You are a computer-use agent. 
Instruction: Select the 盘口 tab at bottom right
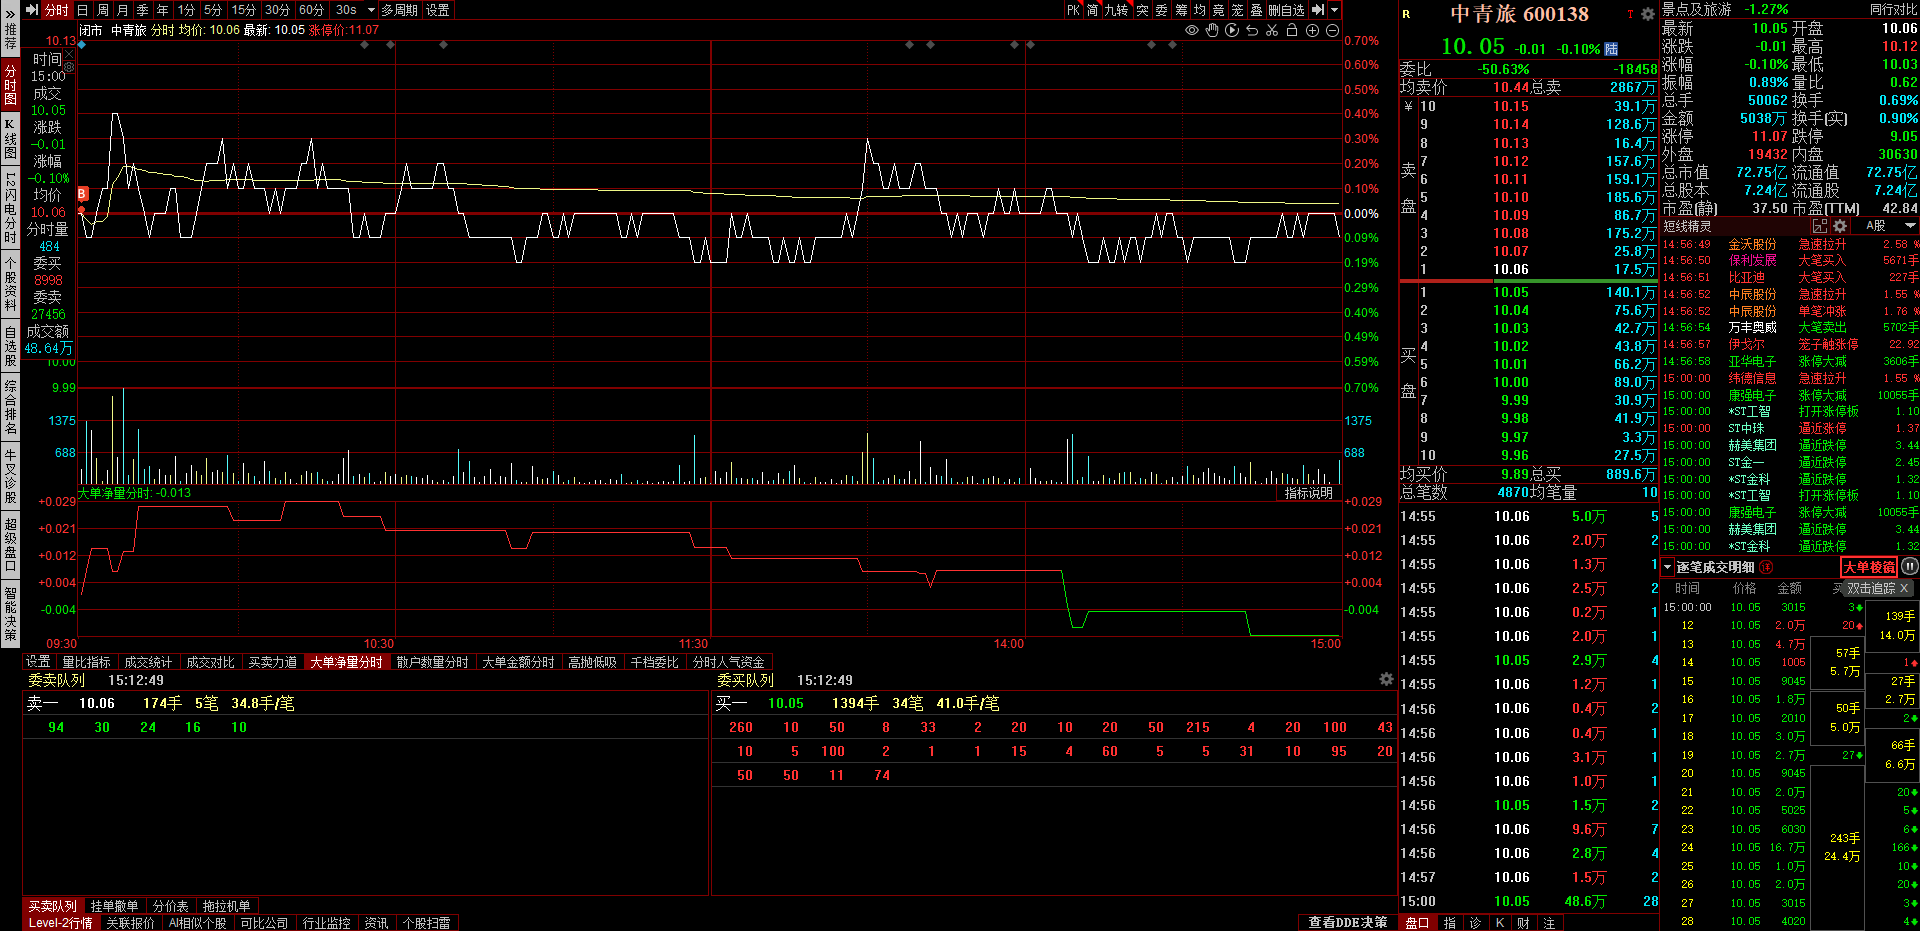1417,923
